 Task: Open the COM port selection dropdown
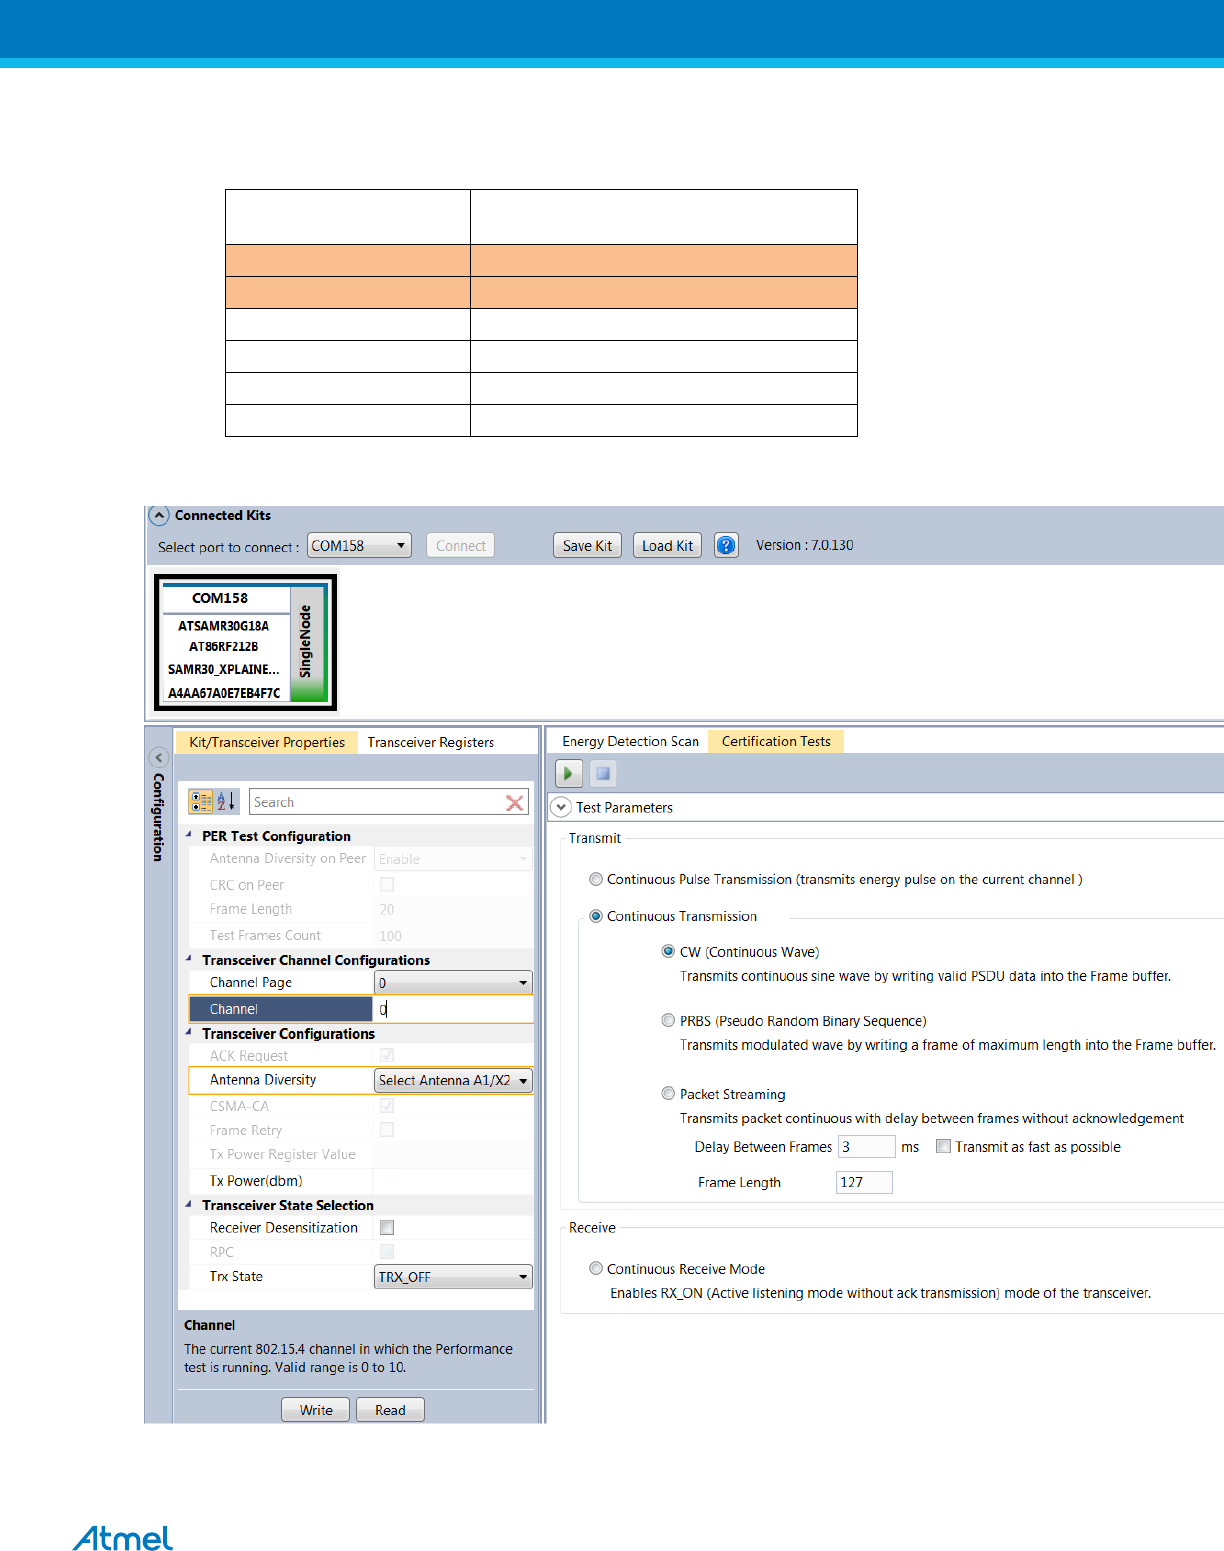(x=359, y=545)
